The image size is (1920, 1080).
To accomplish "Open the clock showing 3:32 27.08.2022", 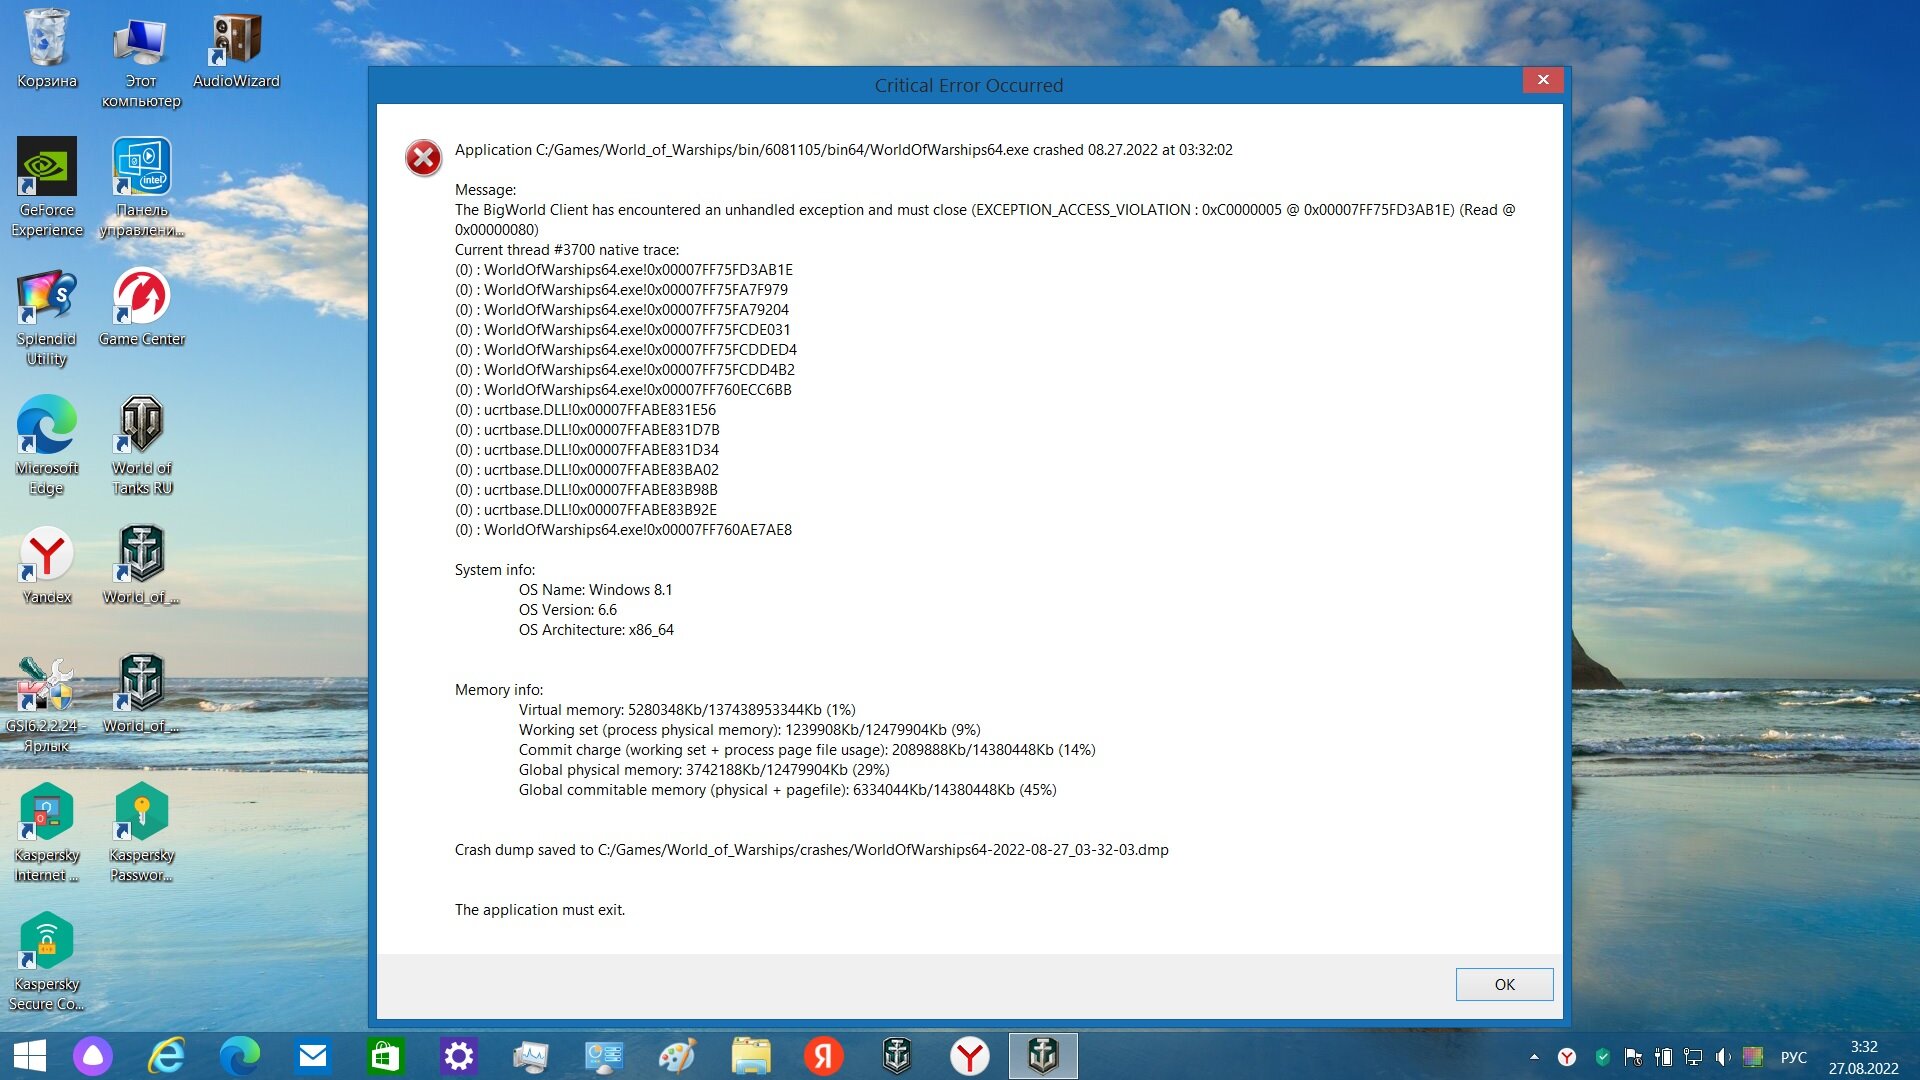I will [1864, 1057].
